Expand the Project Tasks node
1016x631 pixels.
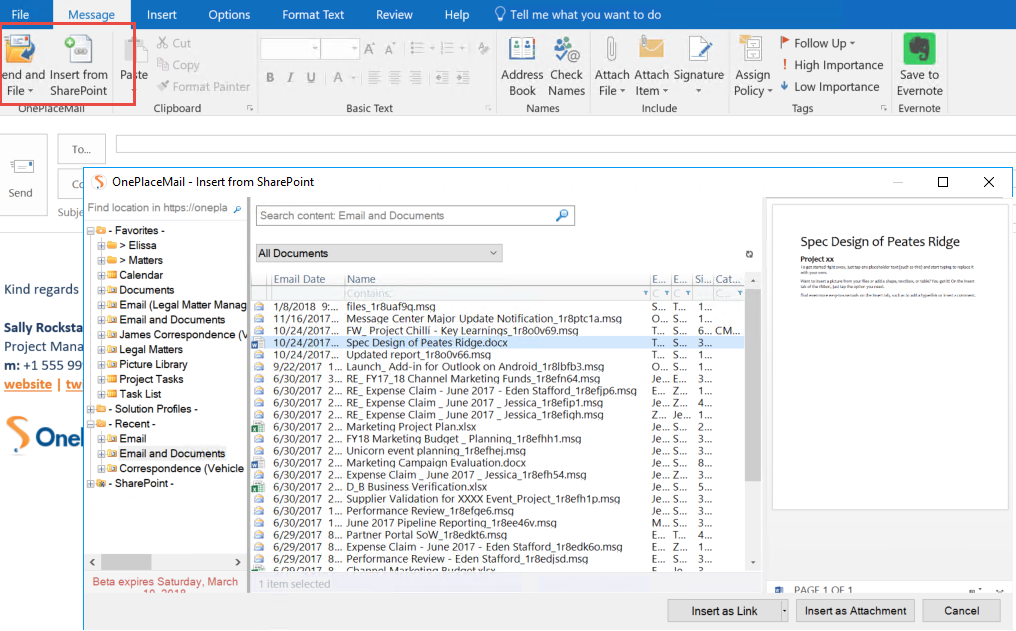click(x=101, y=380)
